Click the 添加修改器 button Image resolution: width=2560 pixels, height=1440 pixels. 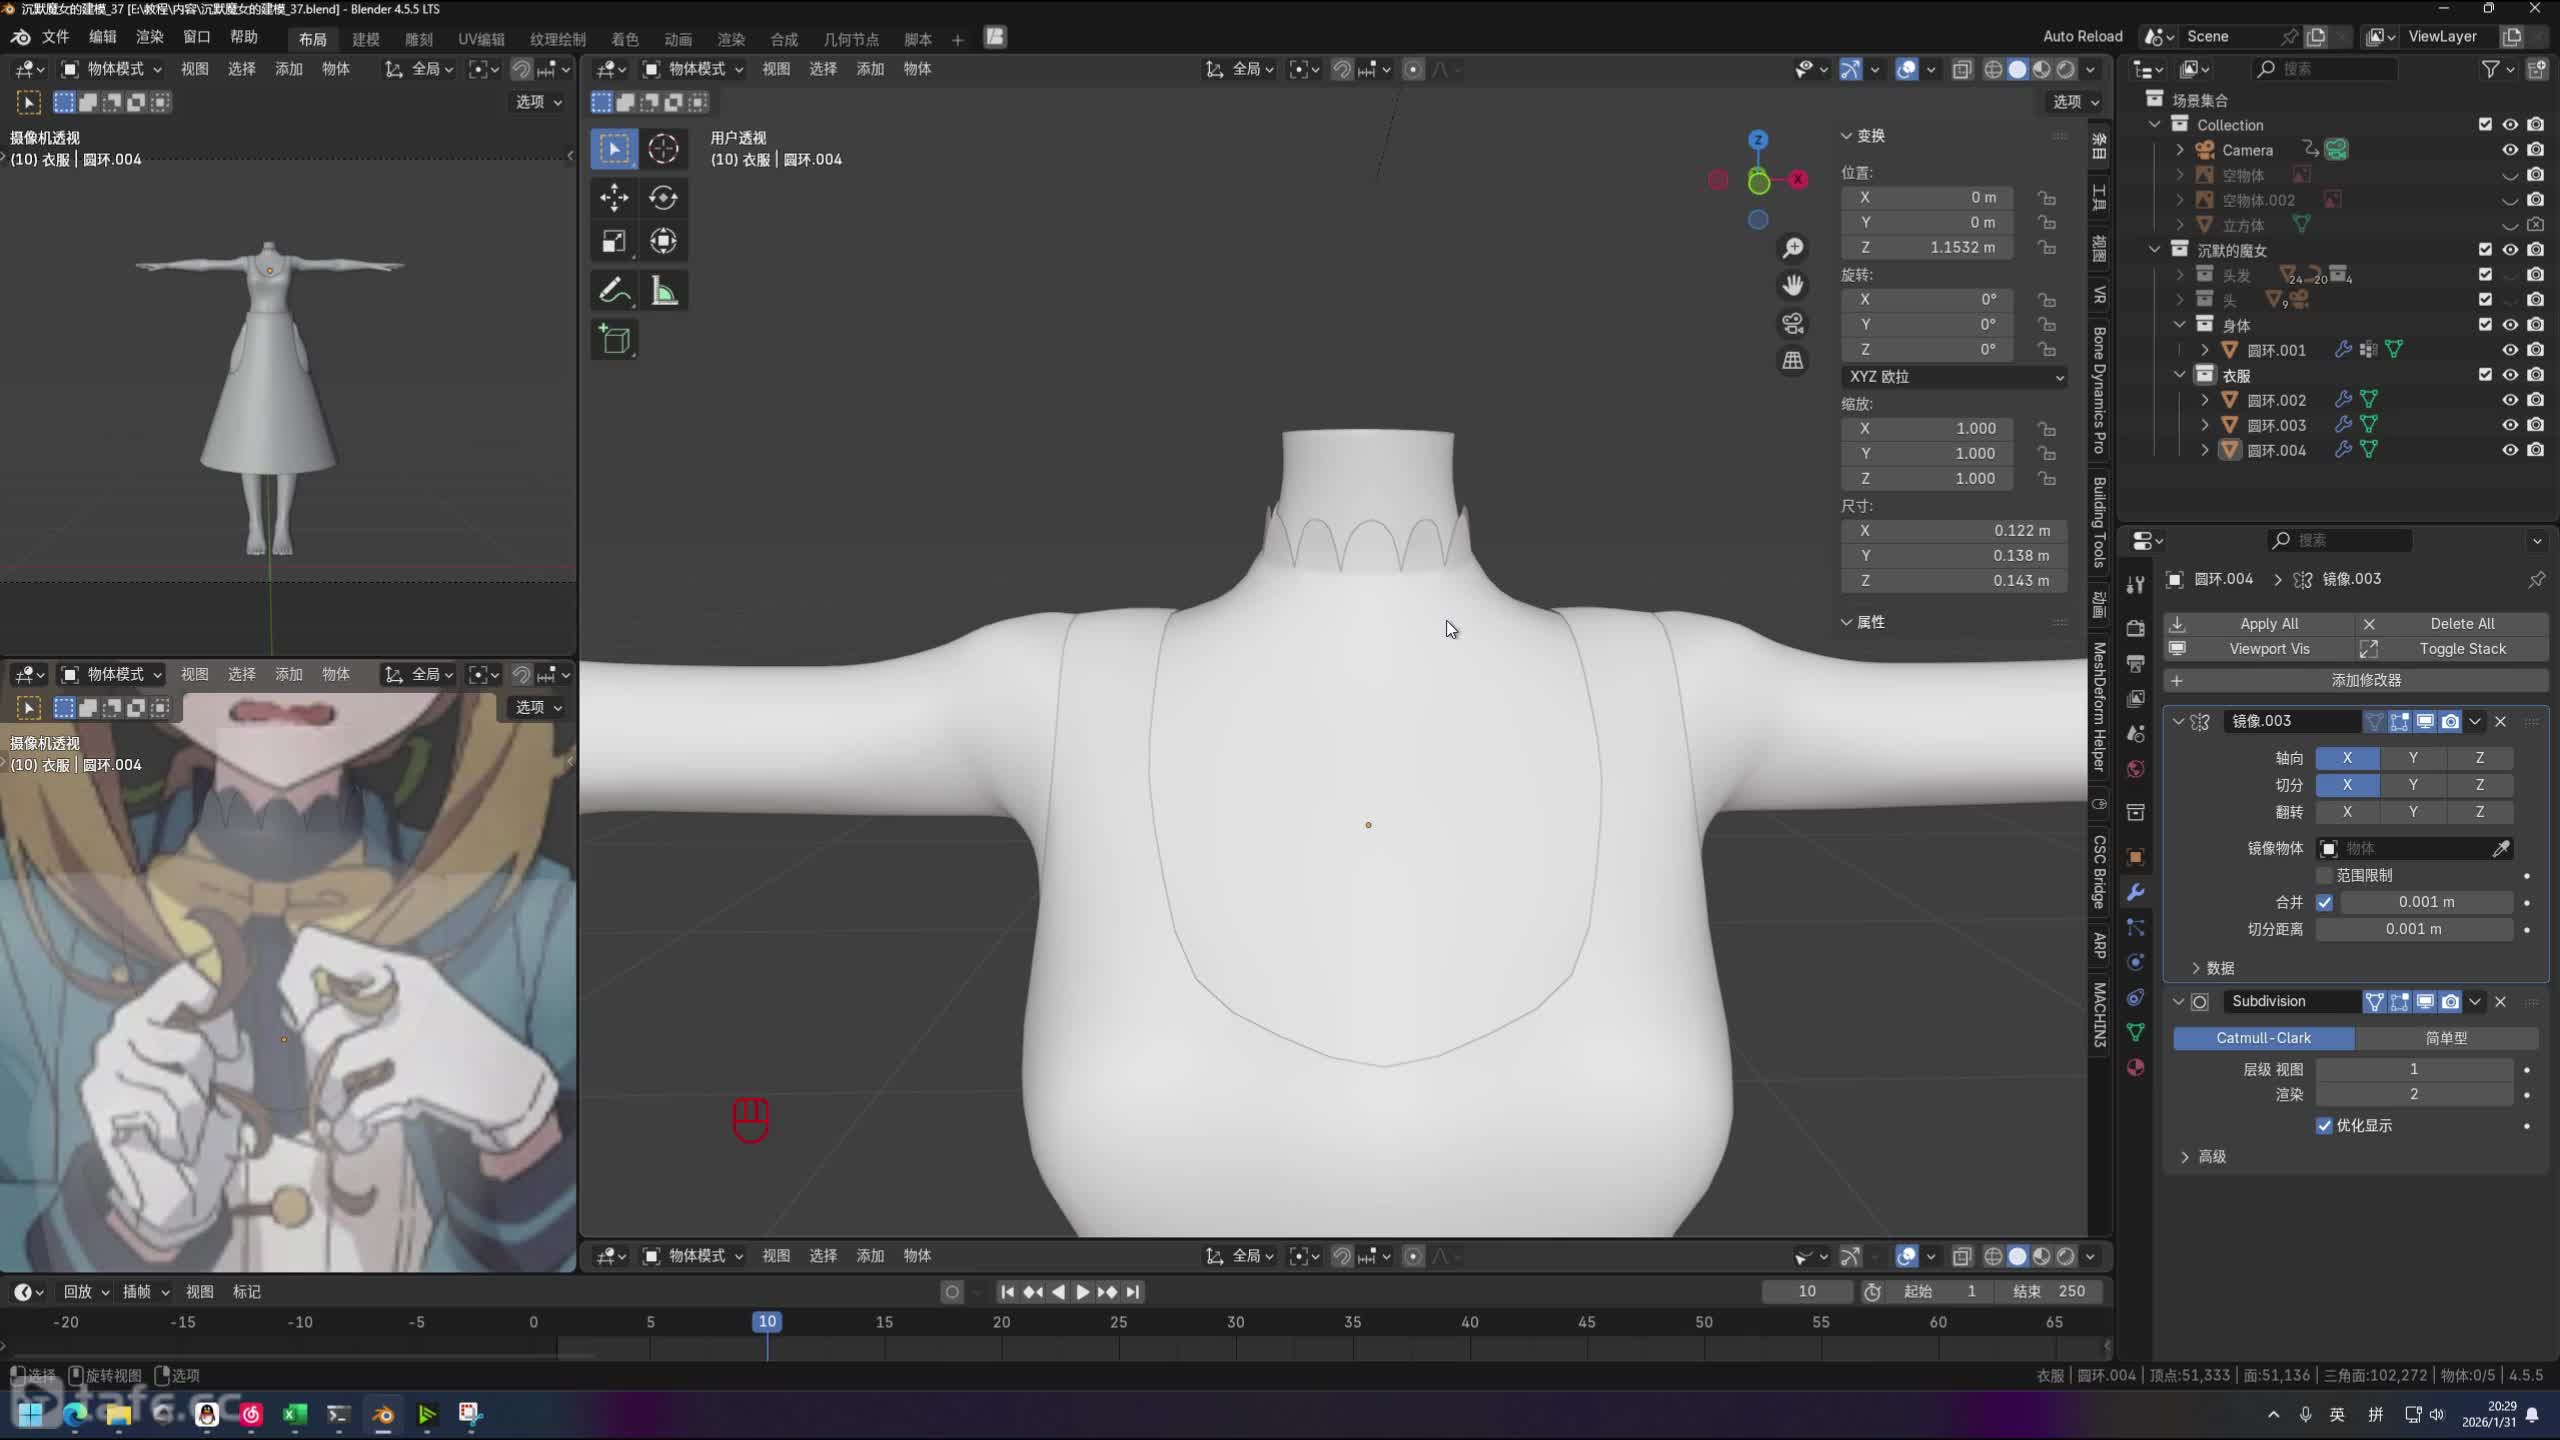click(x=2365, y=680)
